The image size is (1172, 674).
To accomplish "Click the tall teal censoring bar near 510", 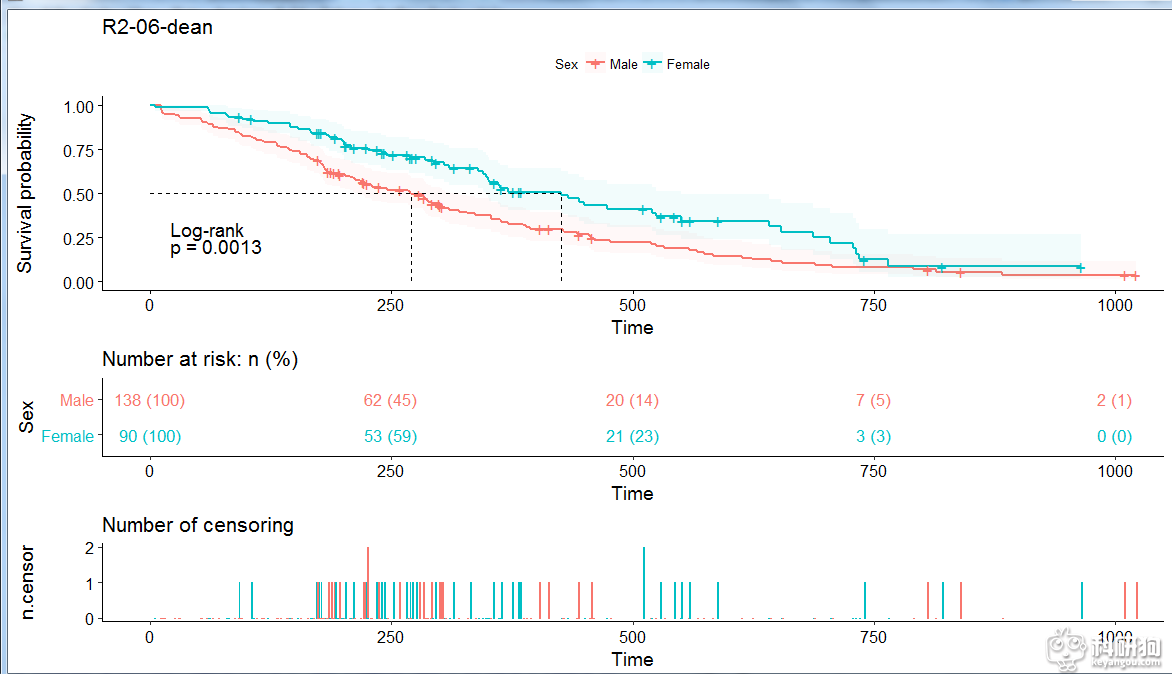I will pyautogui.click(x=644, y=583).
